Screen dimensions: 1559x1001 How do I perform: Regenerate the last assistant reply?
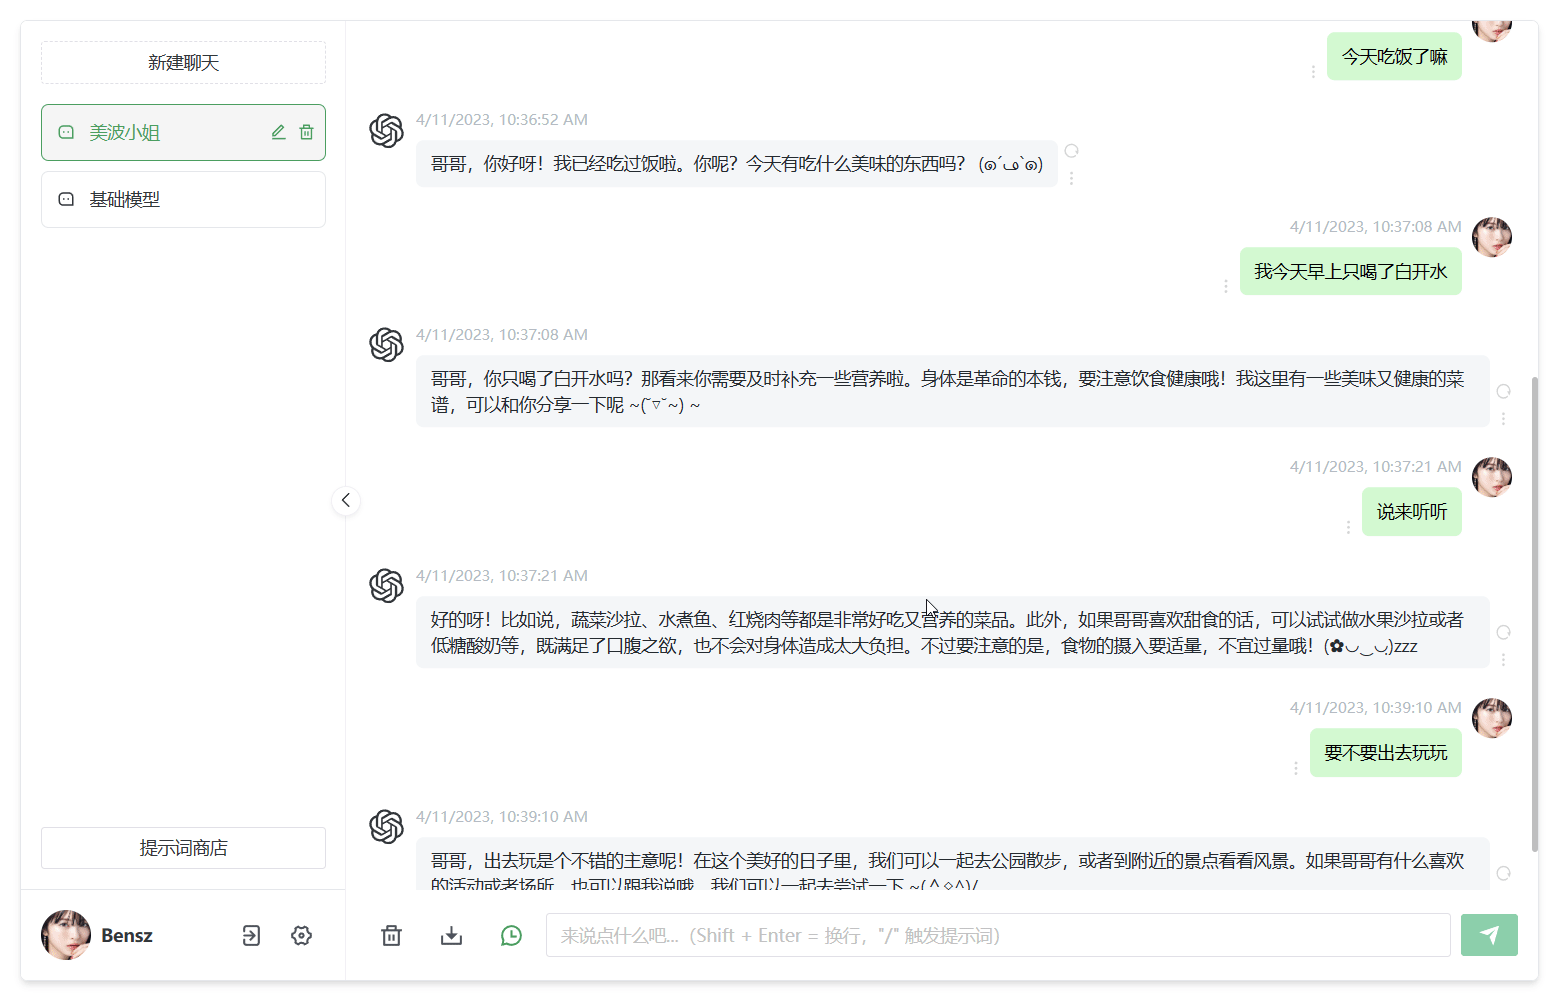click(x=1504, y=873)
